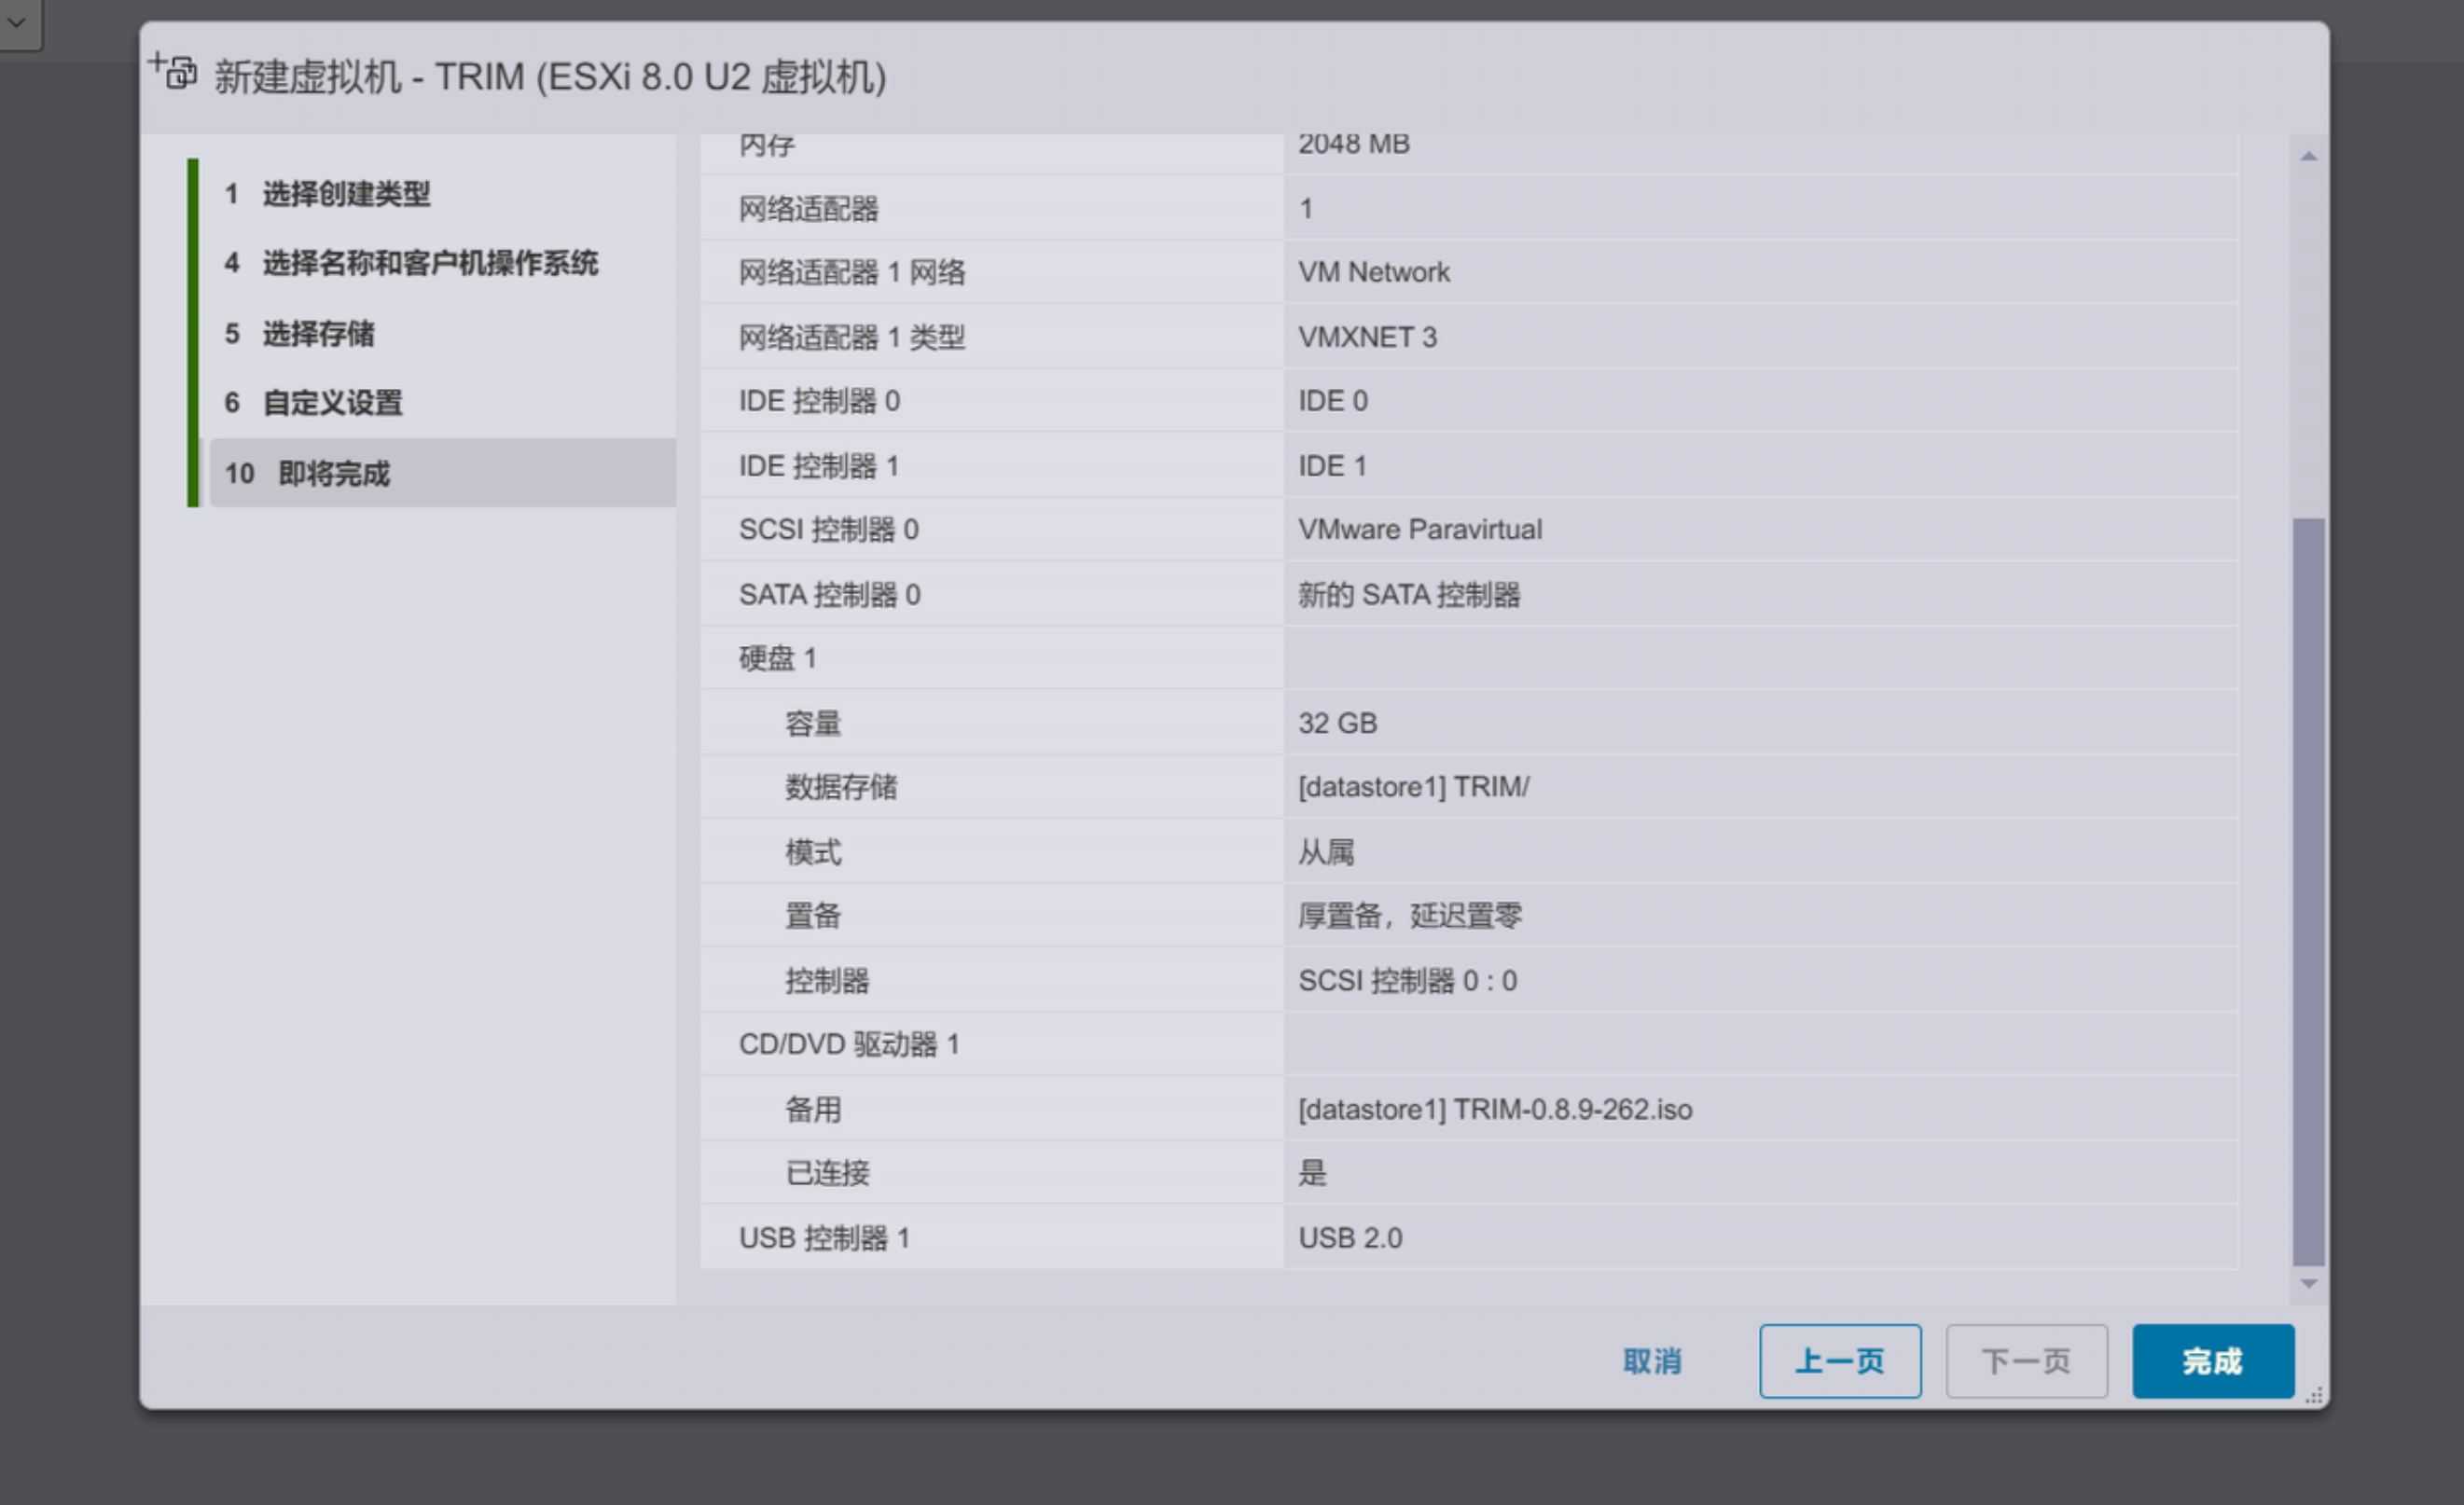
Task: Click the 网络适配器 1 网络 label
Action: click(852, 272)
